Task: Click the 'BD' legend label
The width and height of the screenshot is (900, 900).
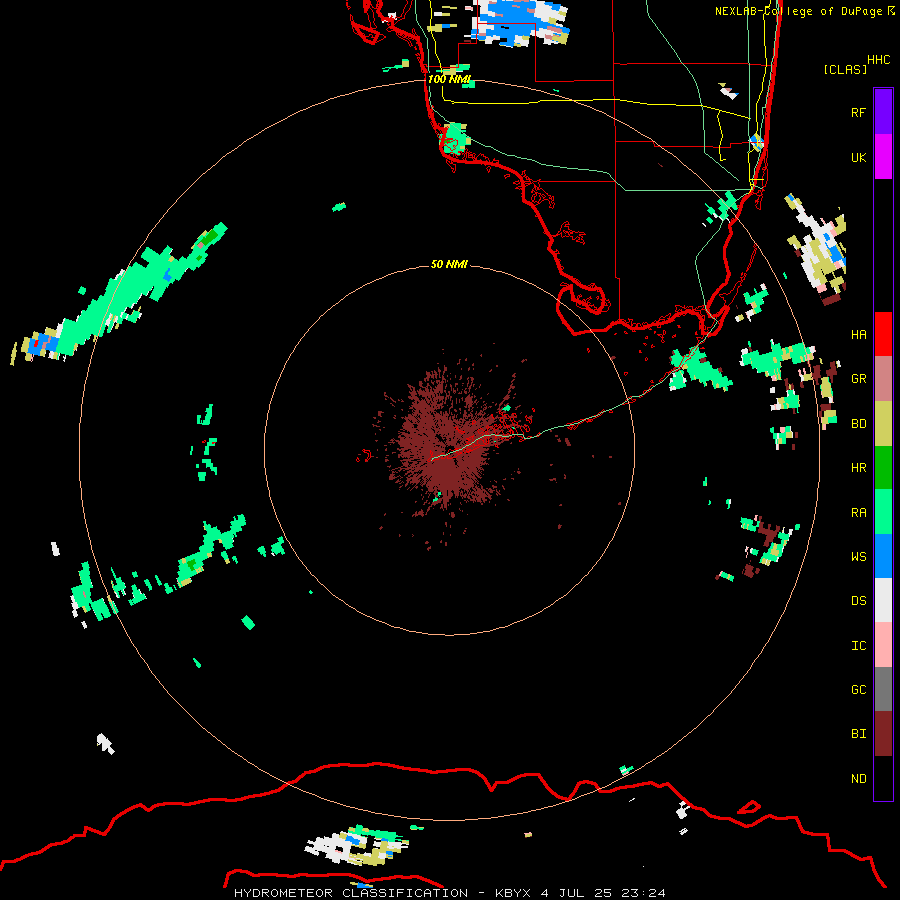Action: point(858,424)
